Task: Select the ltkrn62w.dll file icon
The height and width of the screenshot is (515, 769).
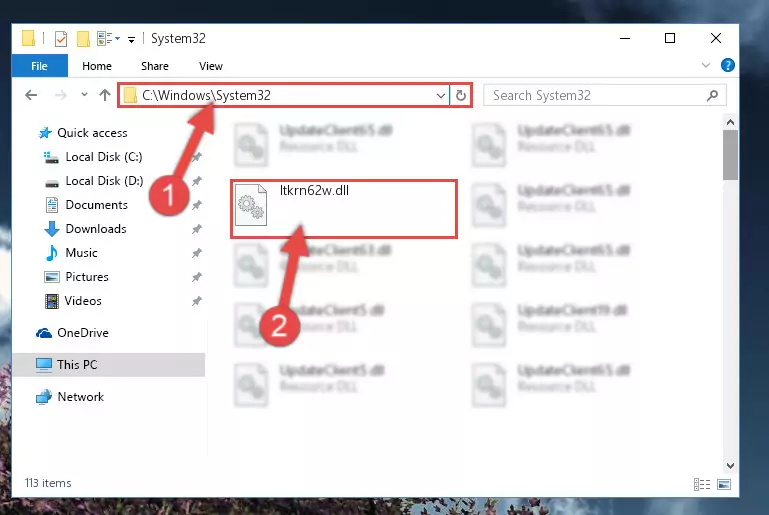Action: (251, 205)
